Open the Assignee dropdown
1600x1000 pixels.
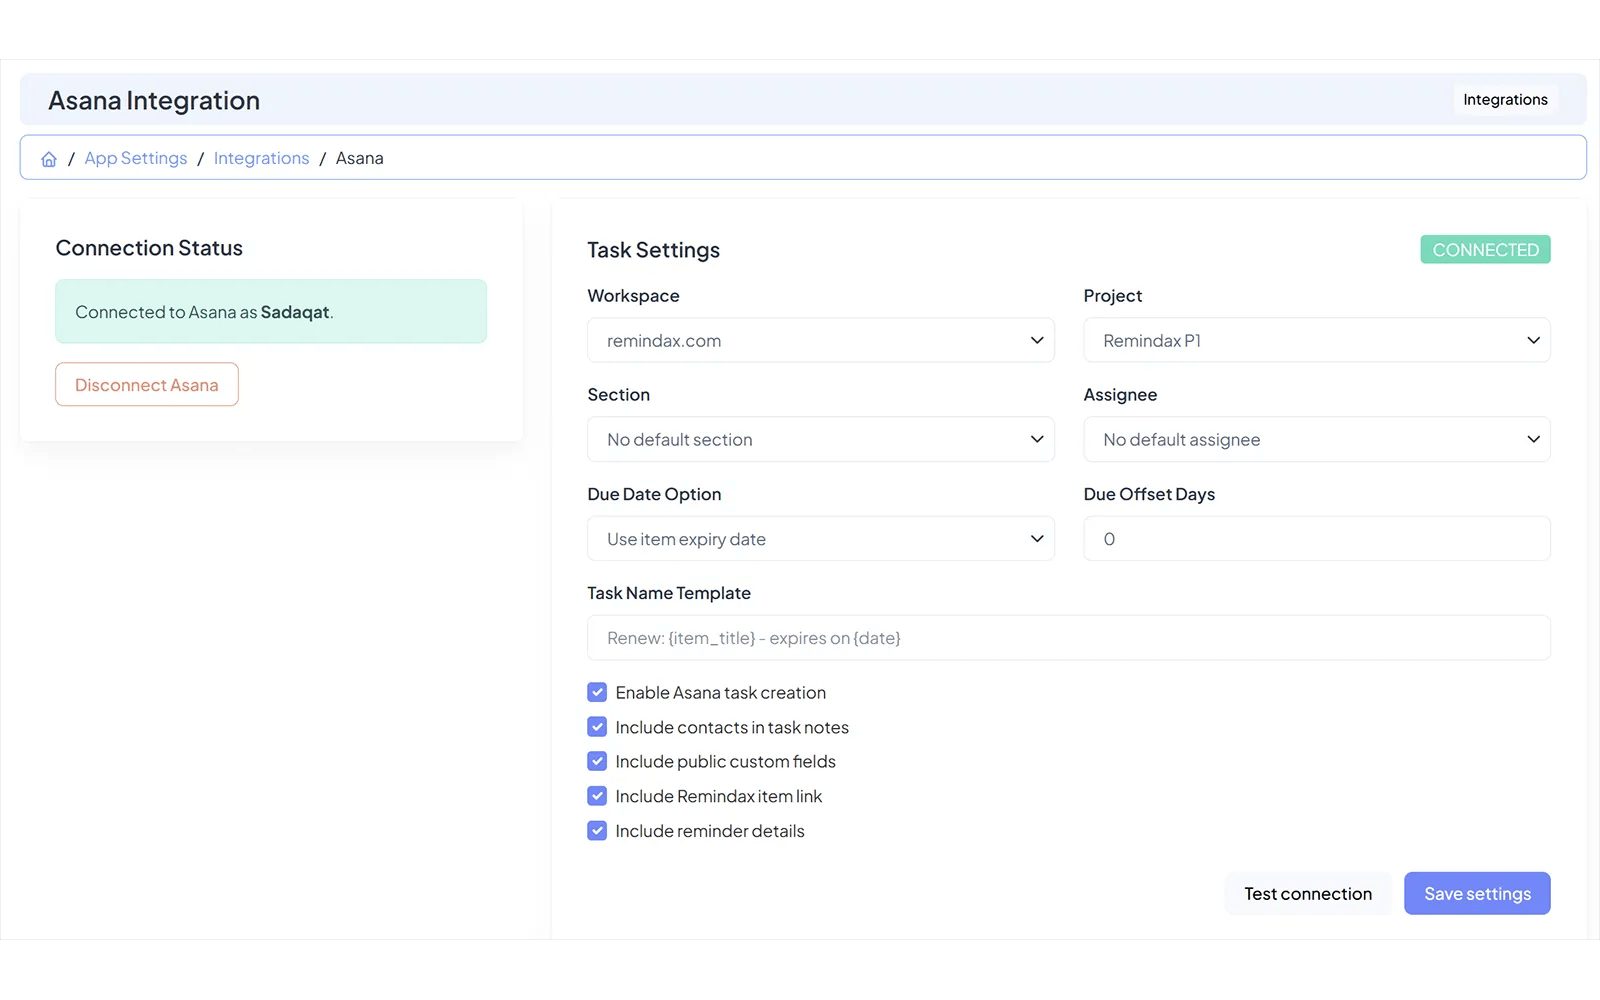coord(1317,440)
